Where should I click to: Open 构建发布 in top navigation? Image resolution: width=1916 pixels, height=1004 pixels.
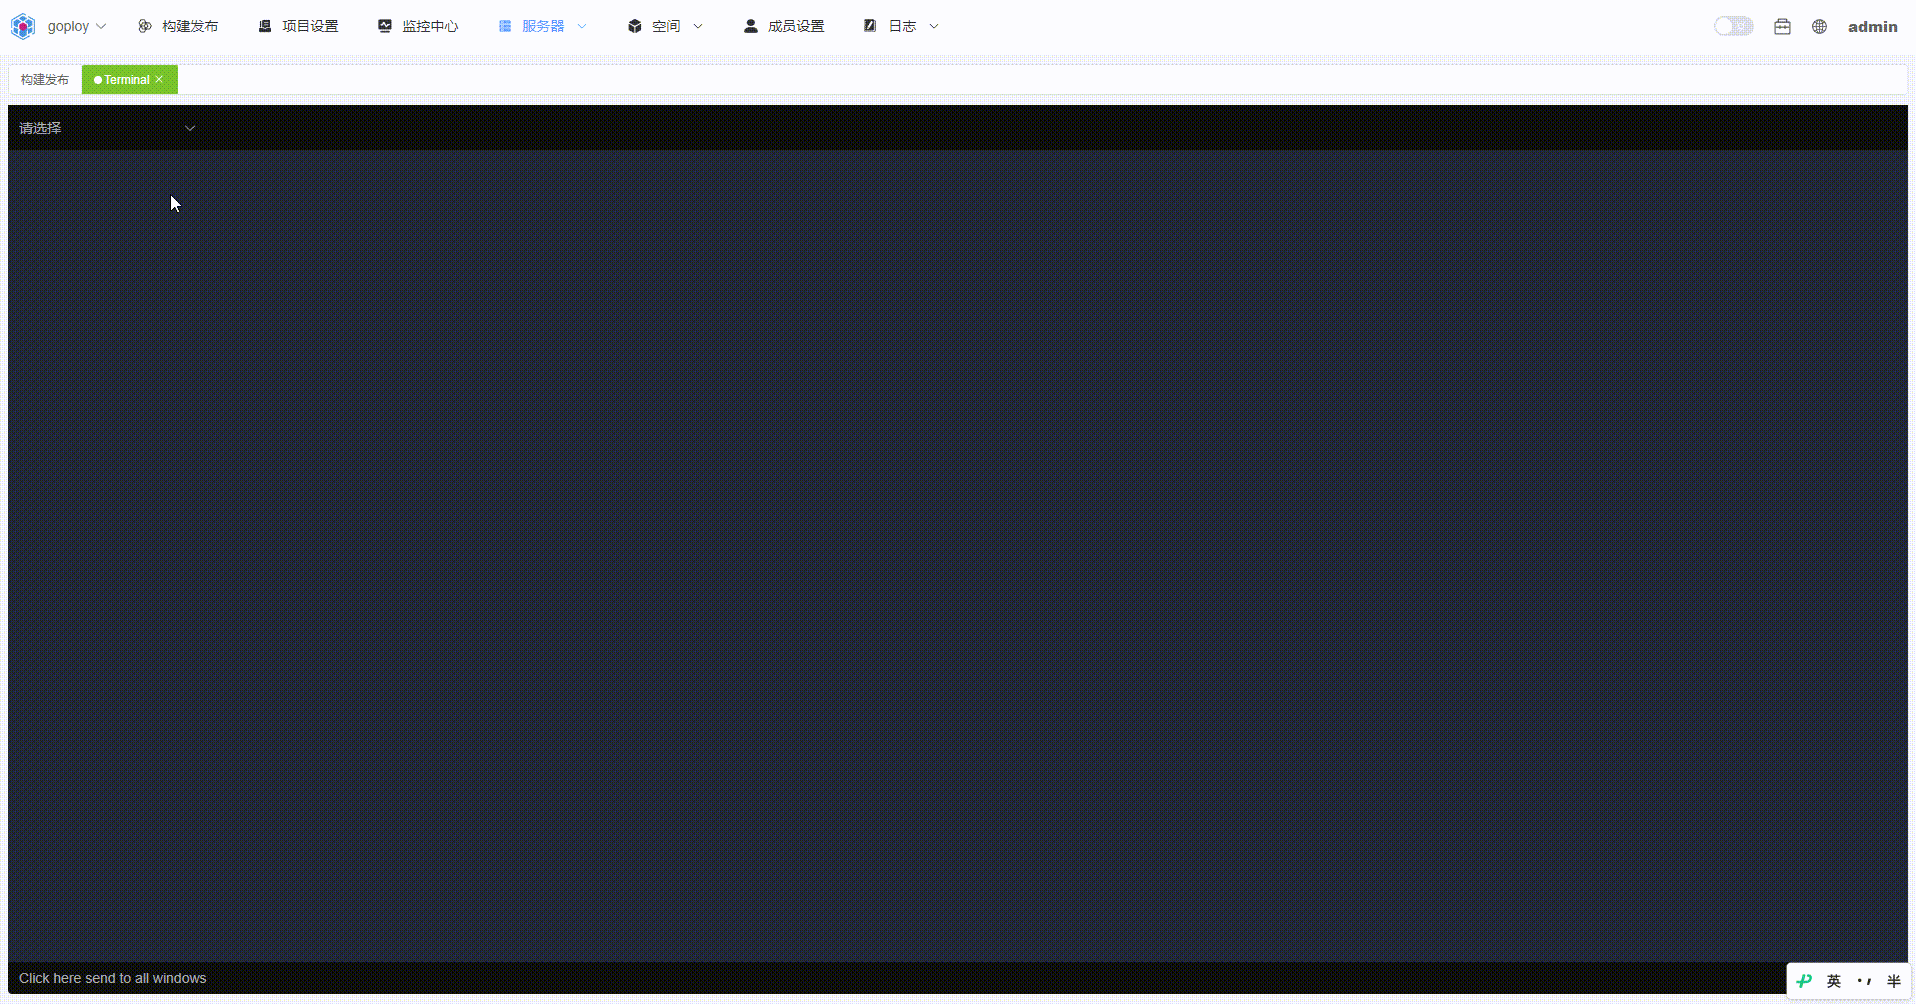(179, 27)
